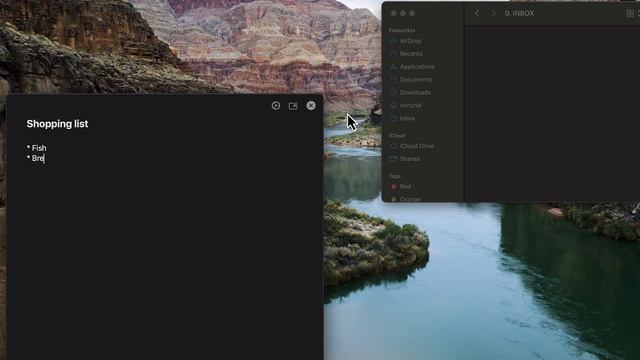Open Downloads in the Finder sidebar

coord(415,93)
